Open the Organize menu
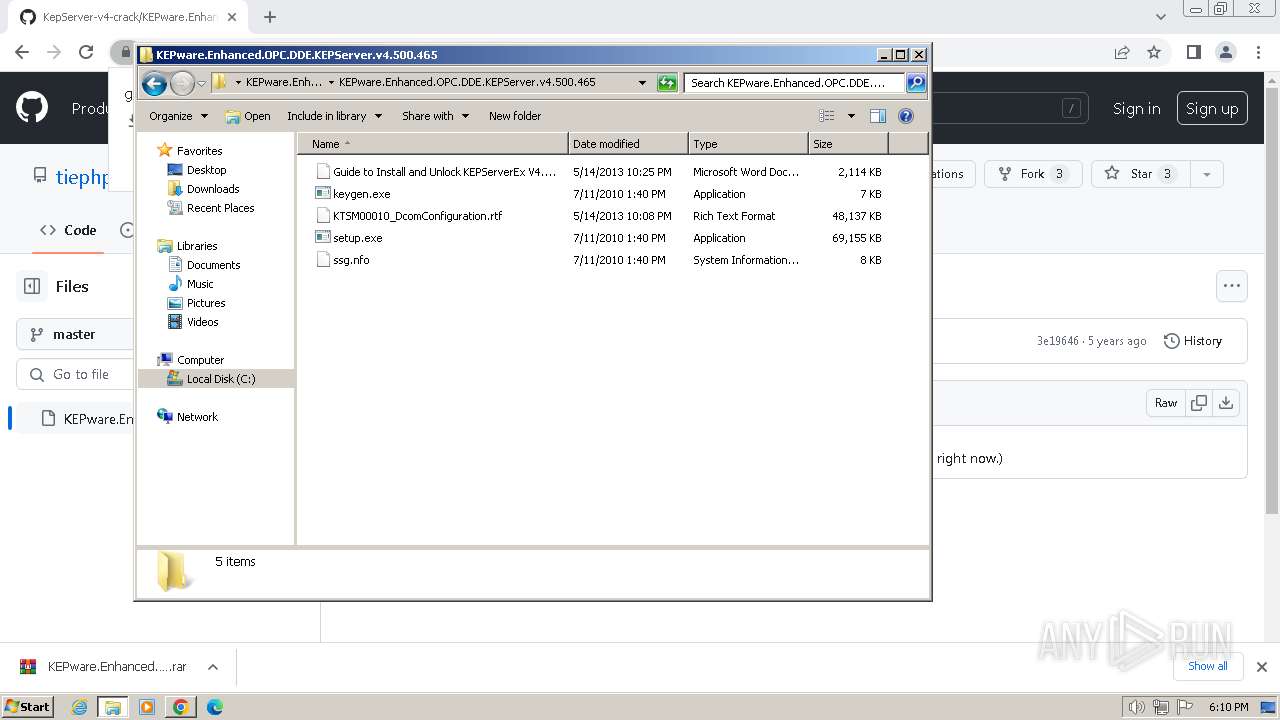 [x=178, y=116]
